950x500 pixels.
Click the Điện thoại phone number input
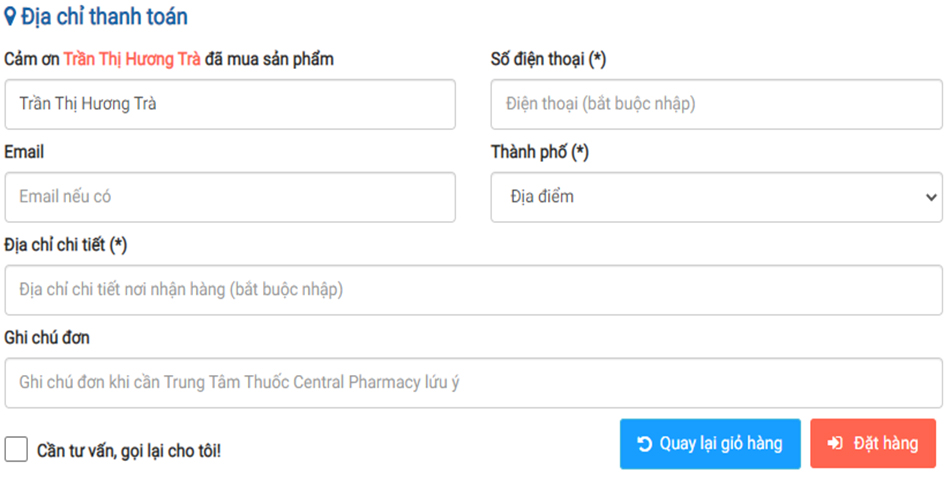coord(716,104)
